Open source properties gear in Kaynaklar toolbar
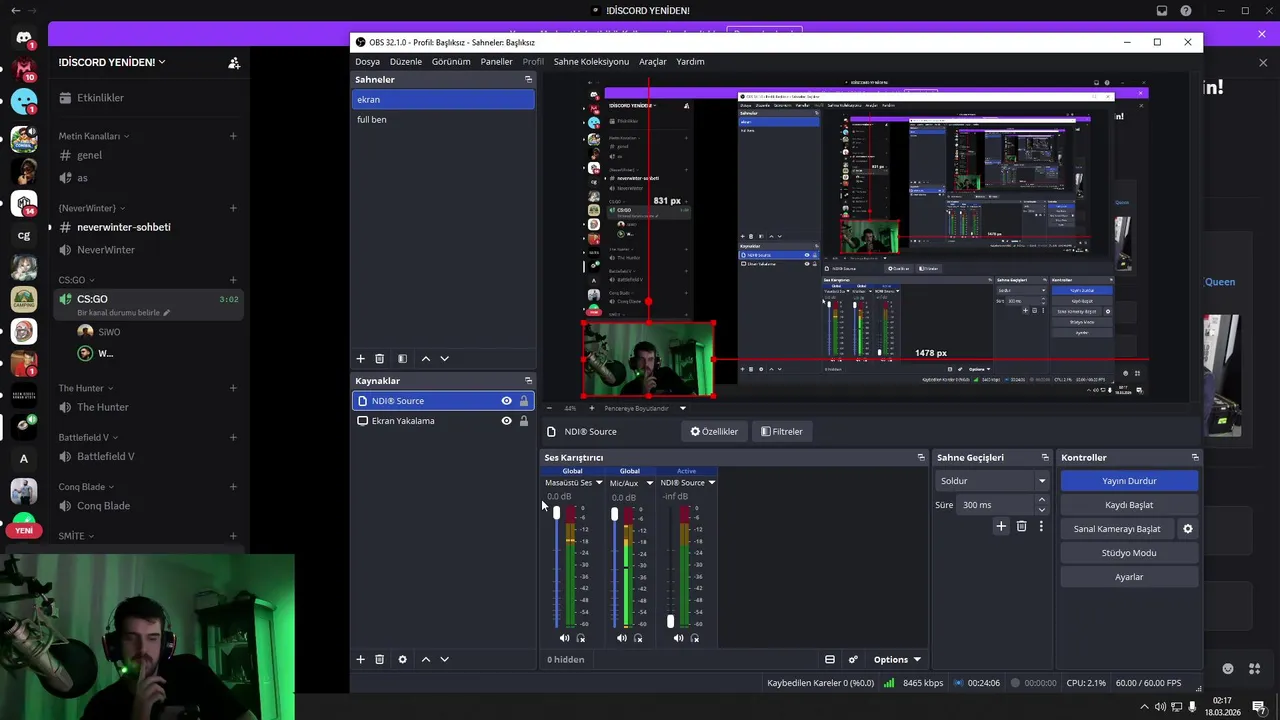1280x720 pixels. 402,659
